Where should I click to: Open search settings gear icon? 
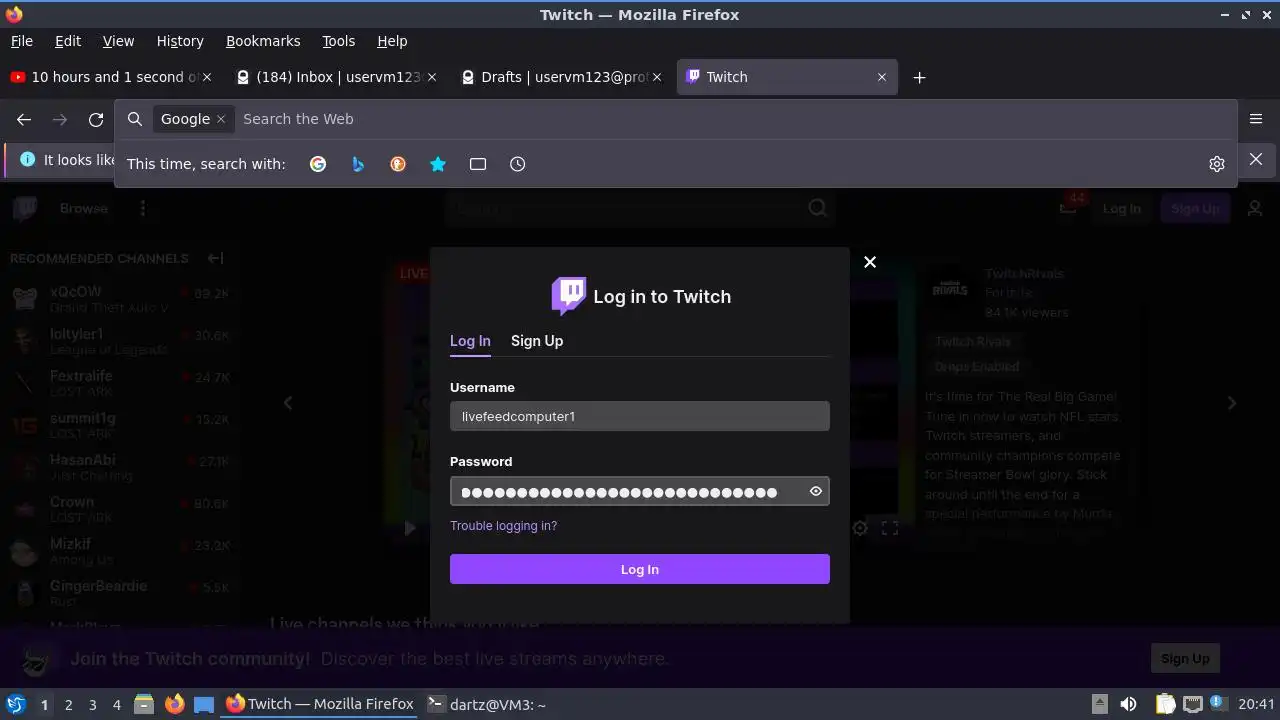[x=1217, y=164]
